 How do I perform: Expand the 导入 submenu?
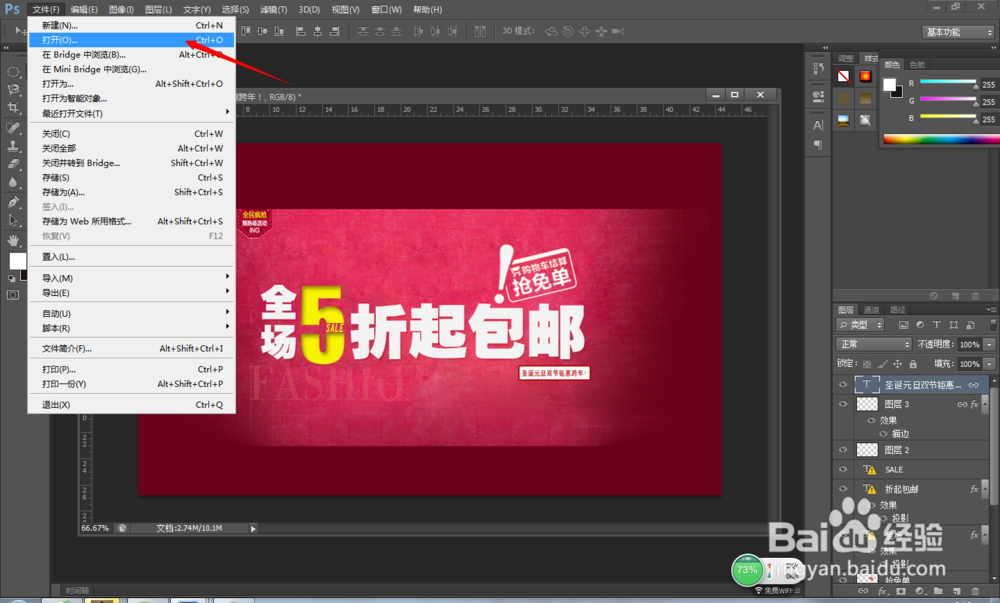132,278
